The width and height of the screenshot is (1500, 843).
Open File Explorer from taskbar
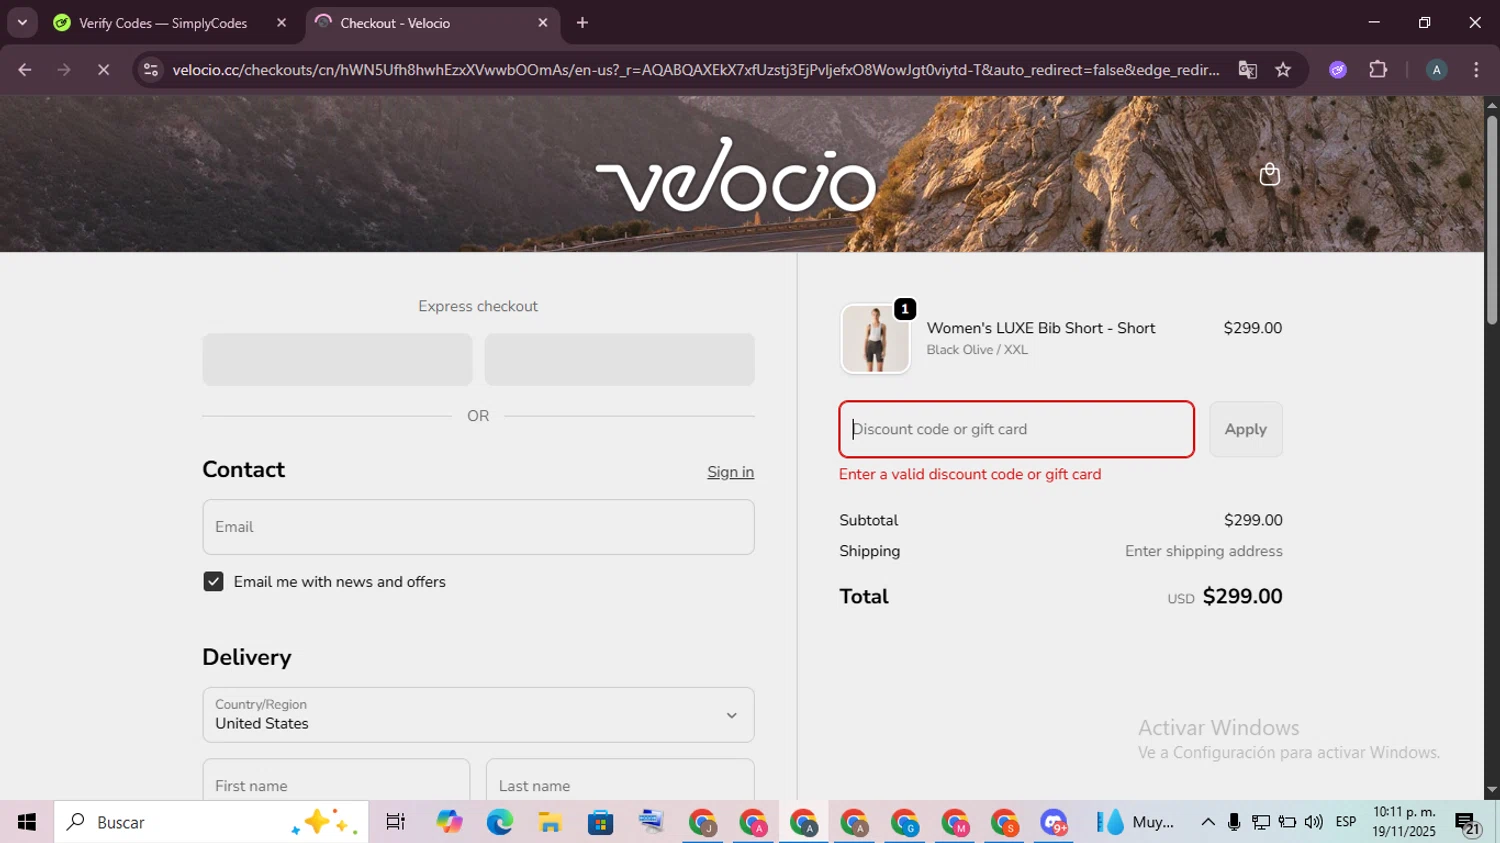tap(550, 822)
